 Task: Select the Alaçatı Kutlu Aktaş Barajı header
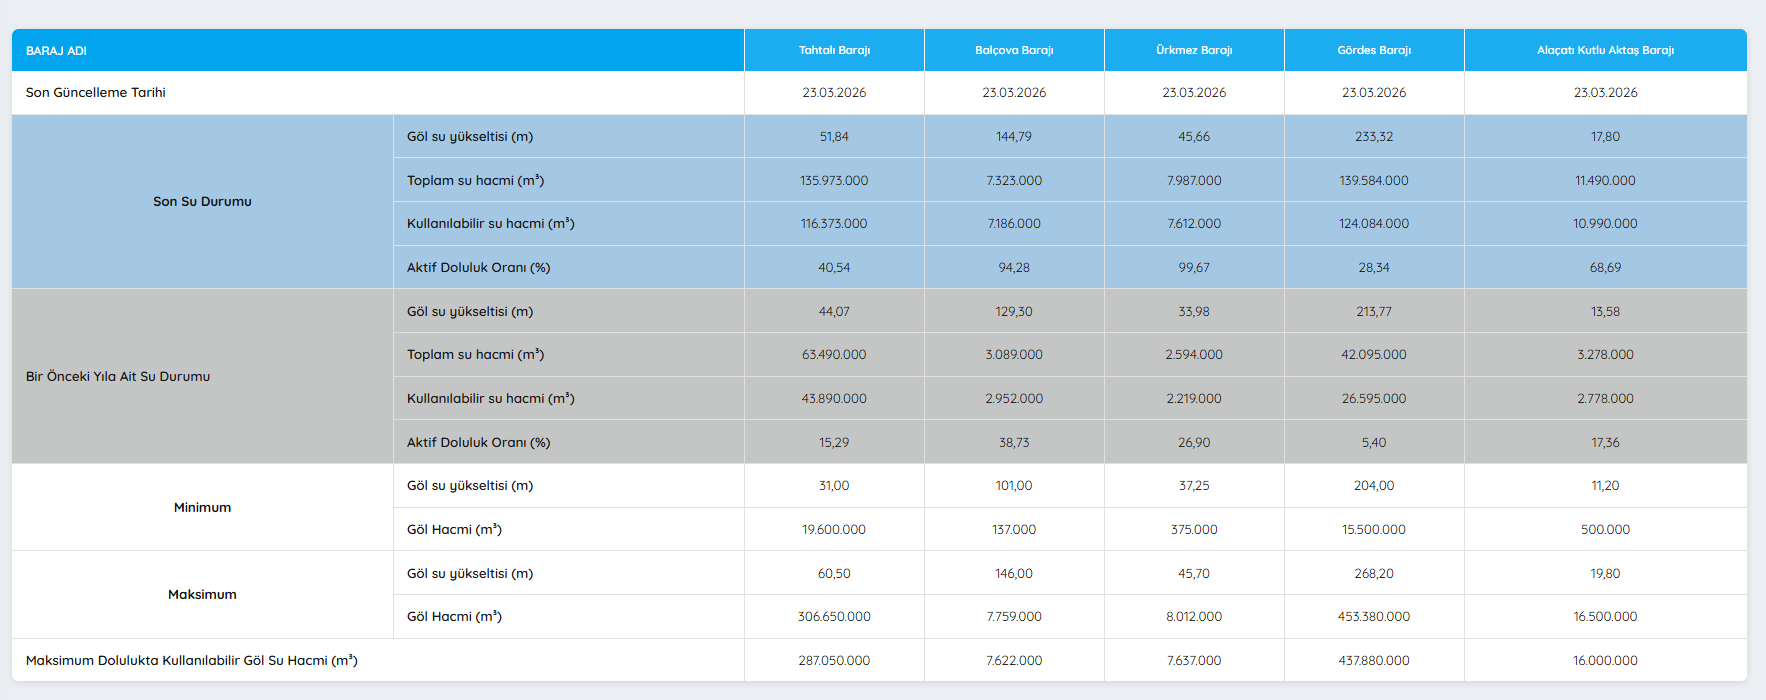point(1605,50)
